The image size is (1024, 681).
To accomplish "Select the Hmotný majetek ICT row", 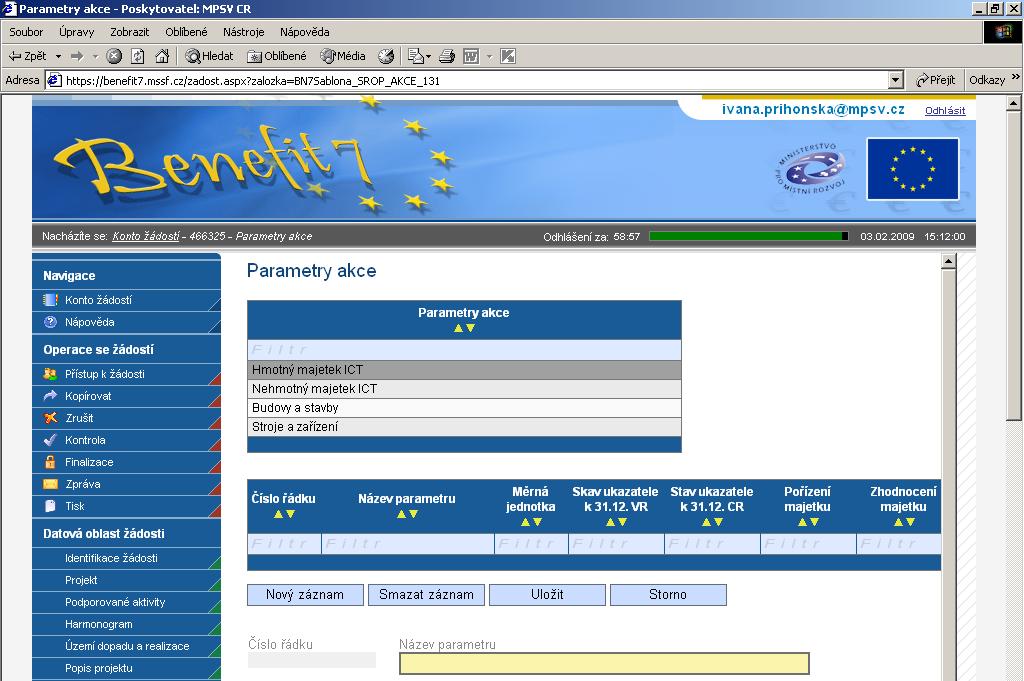I will point(464,370).
